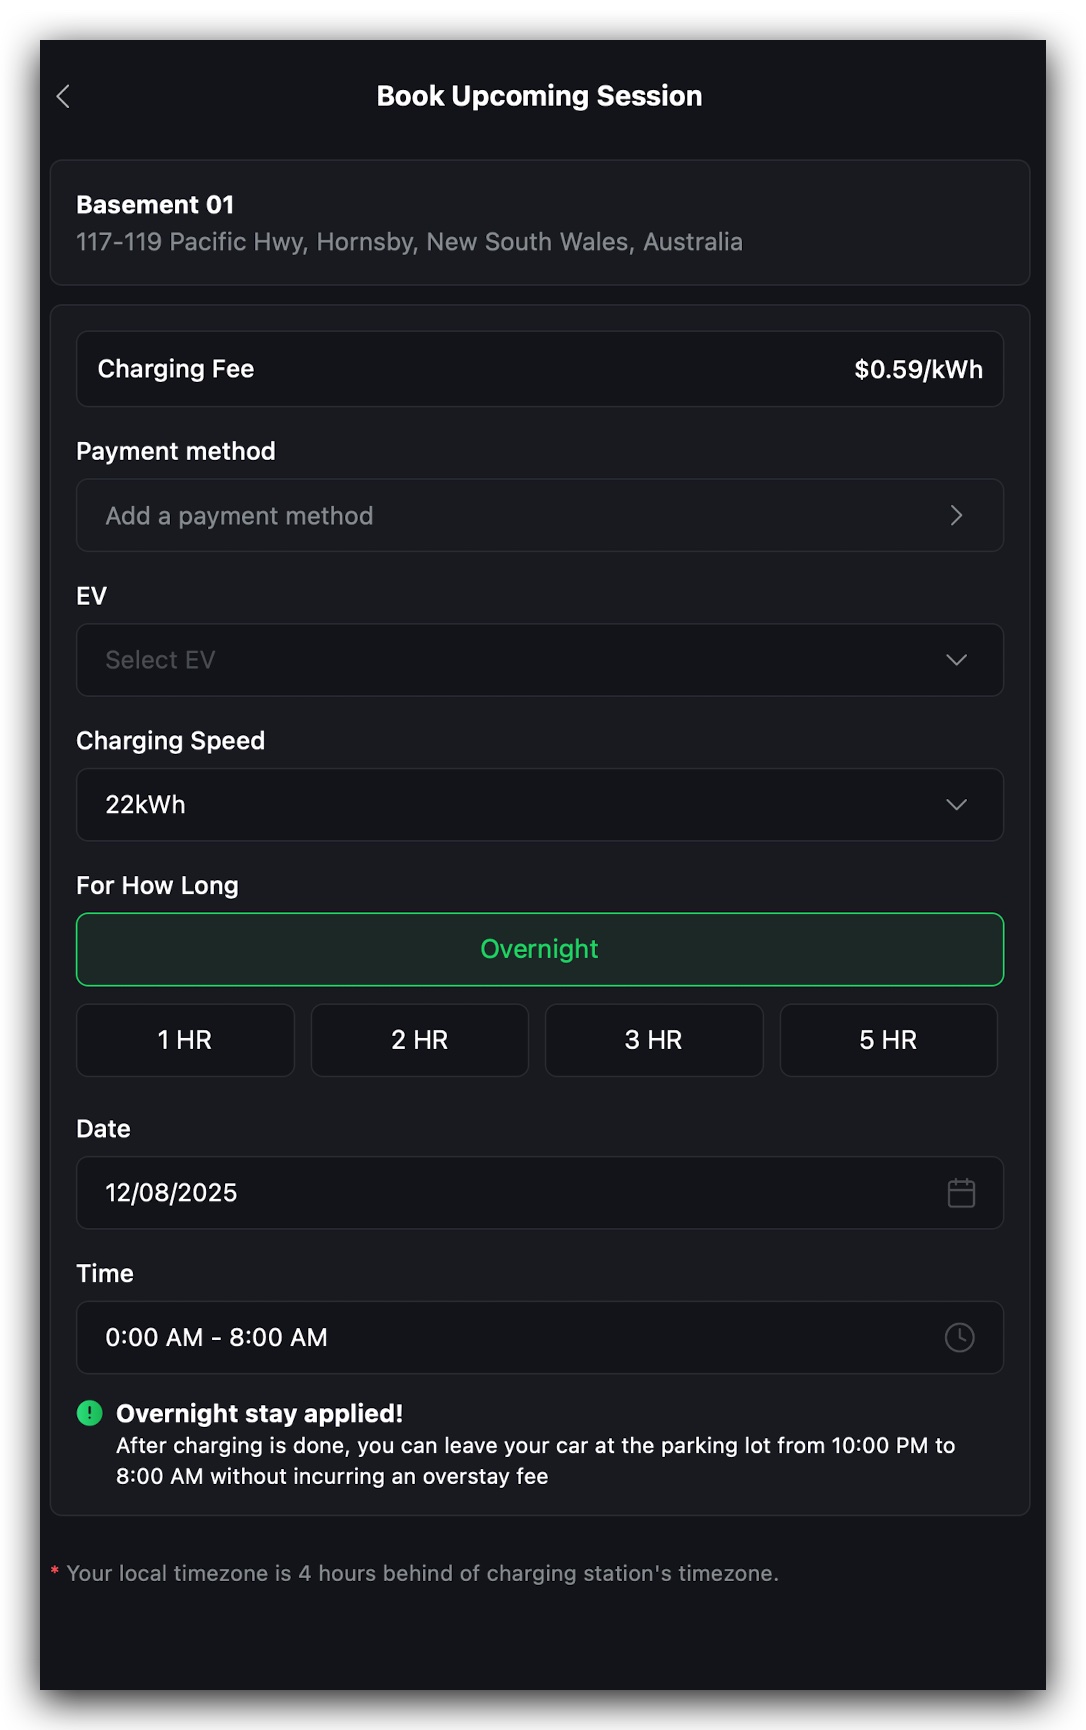Click the Basement 01 location card
Viewport: 1086px width, 1730px height.
[540, 223]
